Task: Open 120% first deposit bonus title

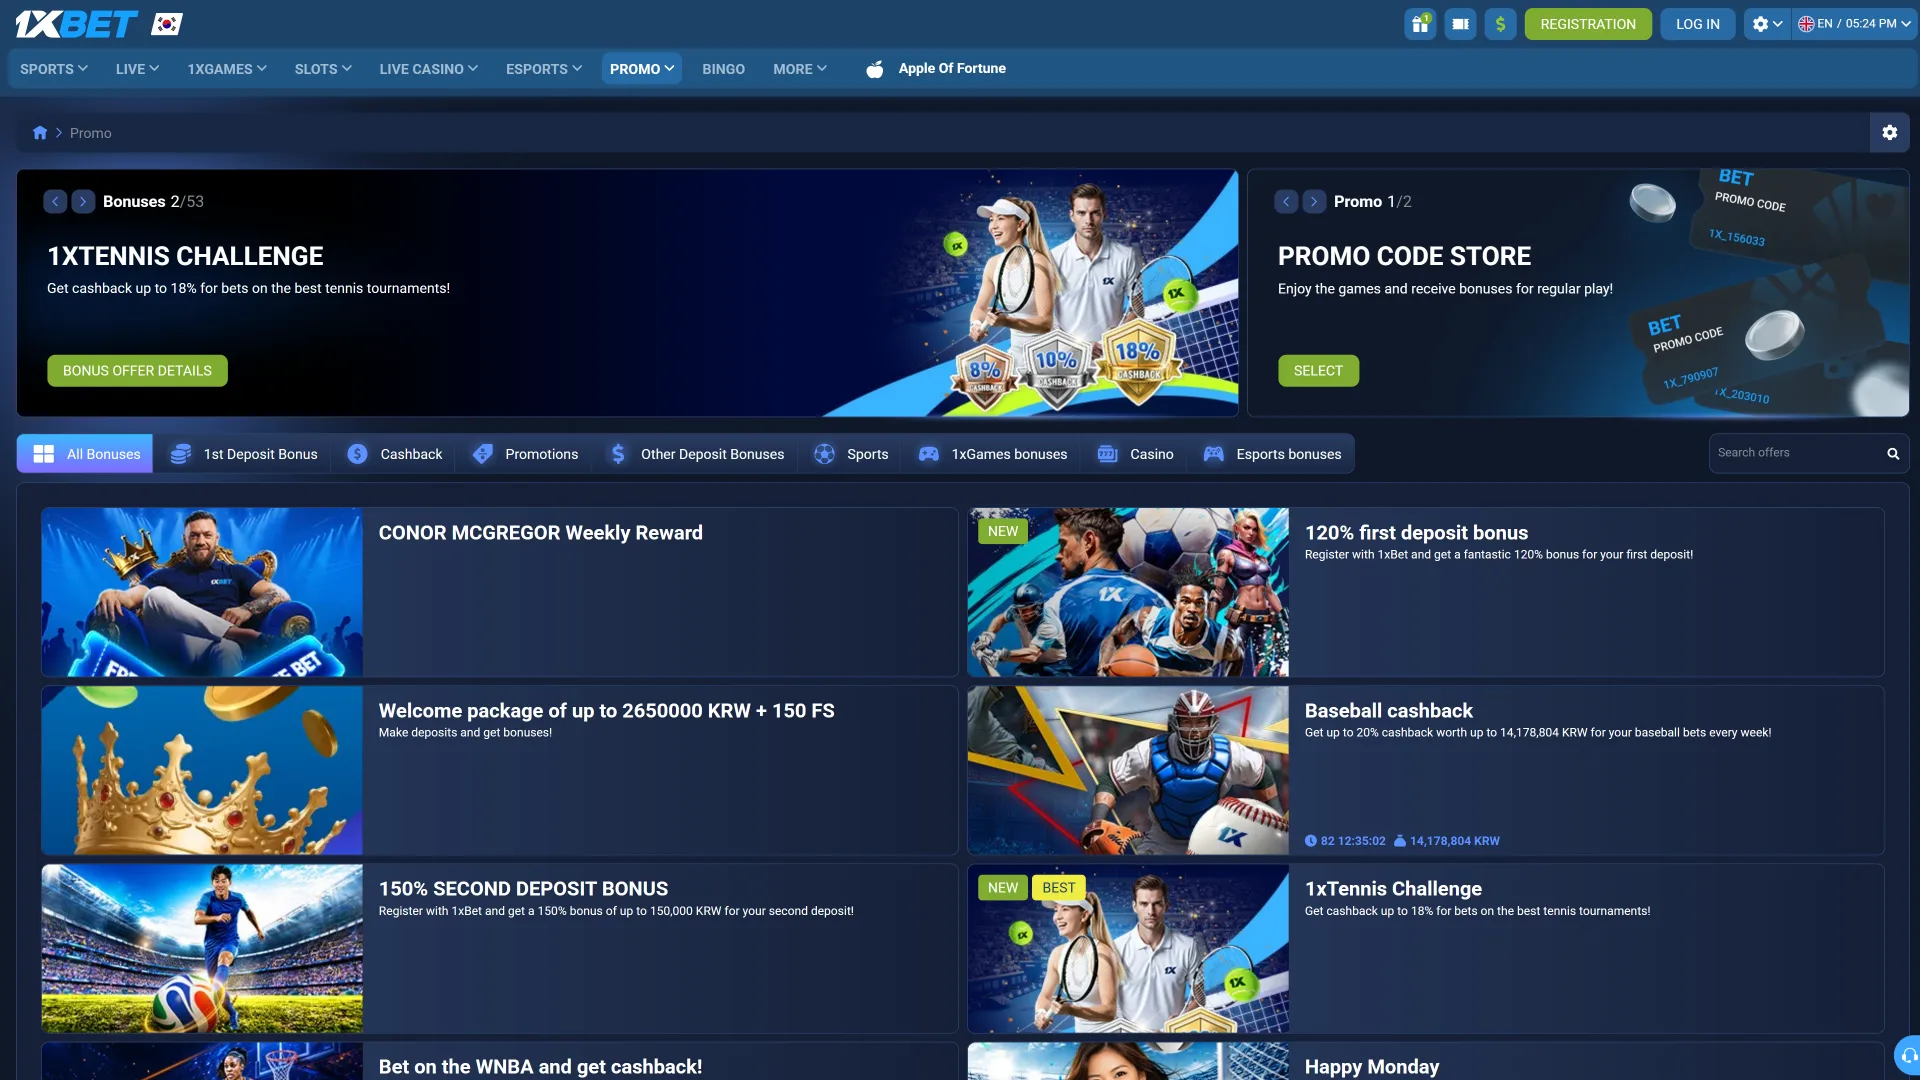Action: 1416,533
